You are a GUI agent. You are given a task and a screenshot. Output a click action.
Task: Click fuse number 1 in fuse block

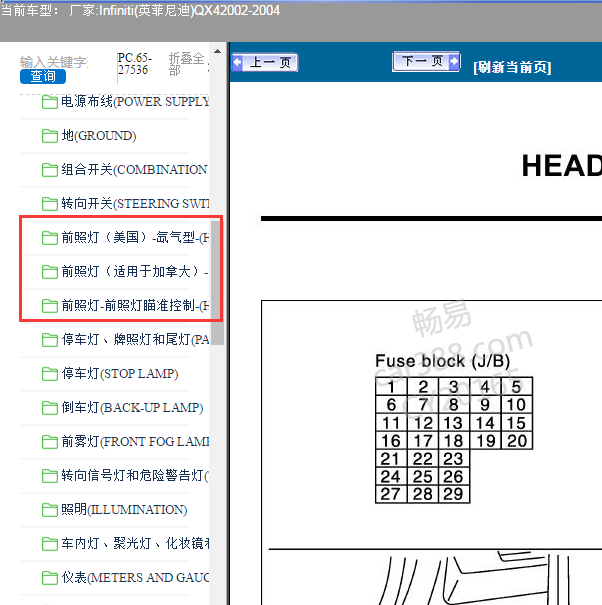(391, 387)
